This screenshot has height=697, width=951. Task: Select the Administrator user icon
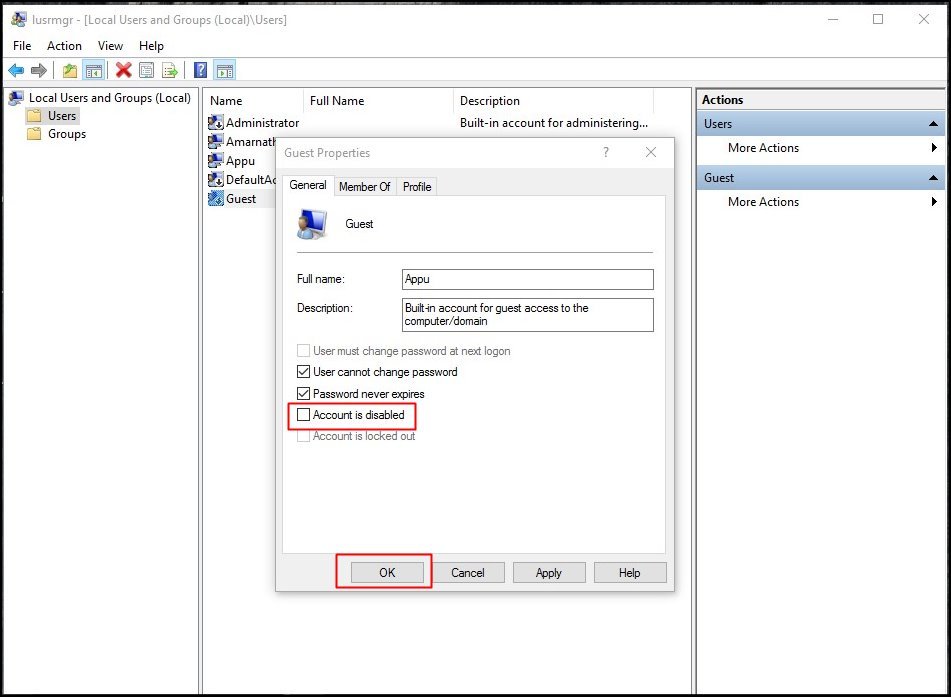tap(215, 123)
